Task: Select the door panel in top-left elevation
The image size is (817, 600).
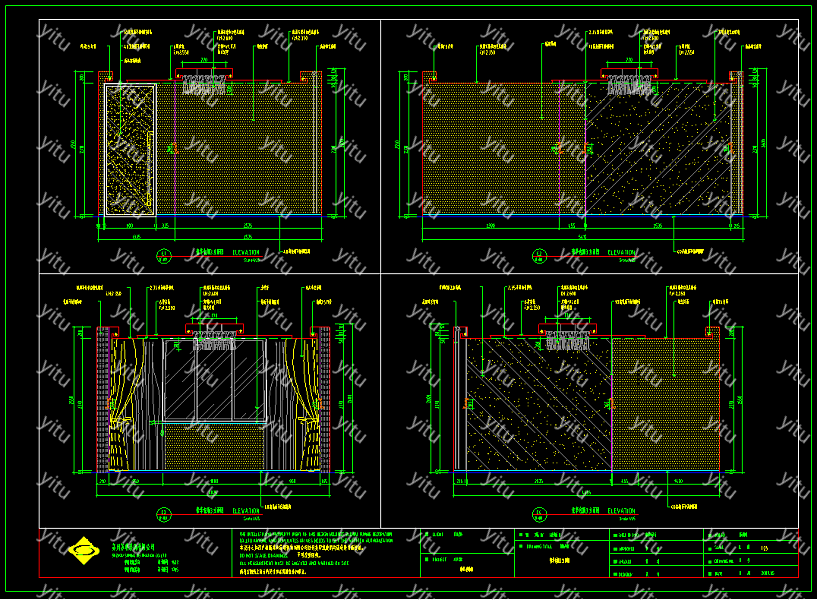Action: click(129, 149)
